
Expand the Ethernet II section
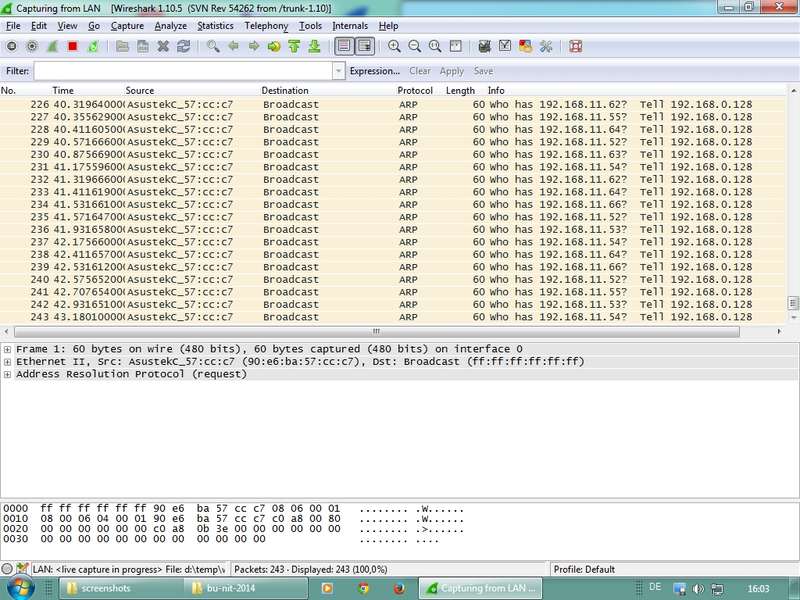8,361
